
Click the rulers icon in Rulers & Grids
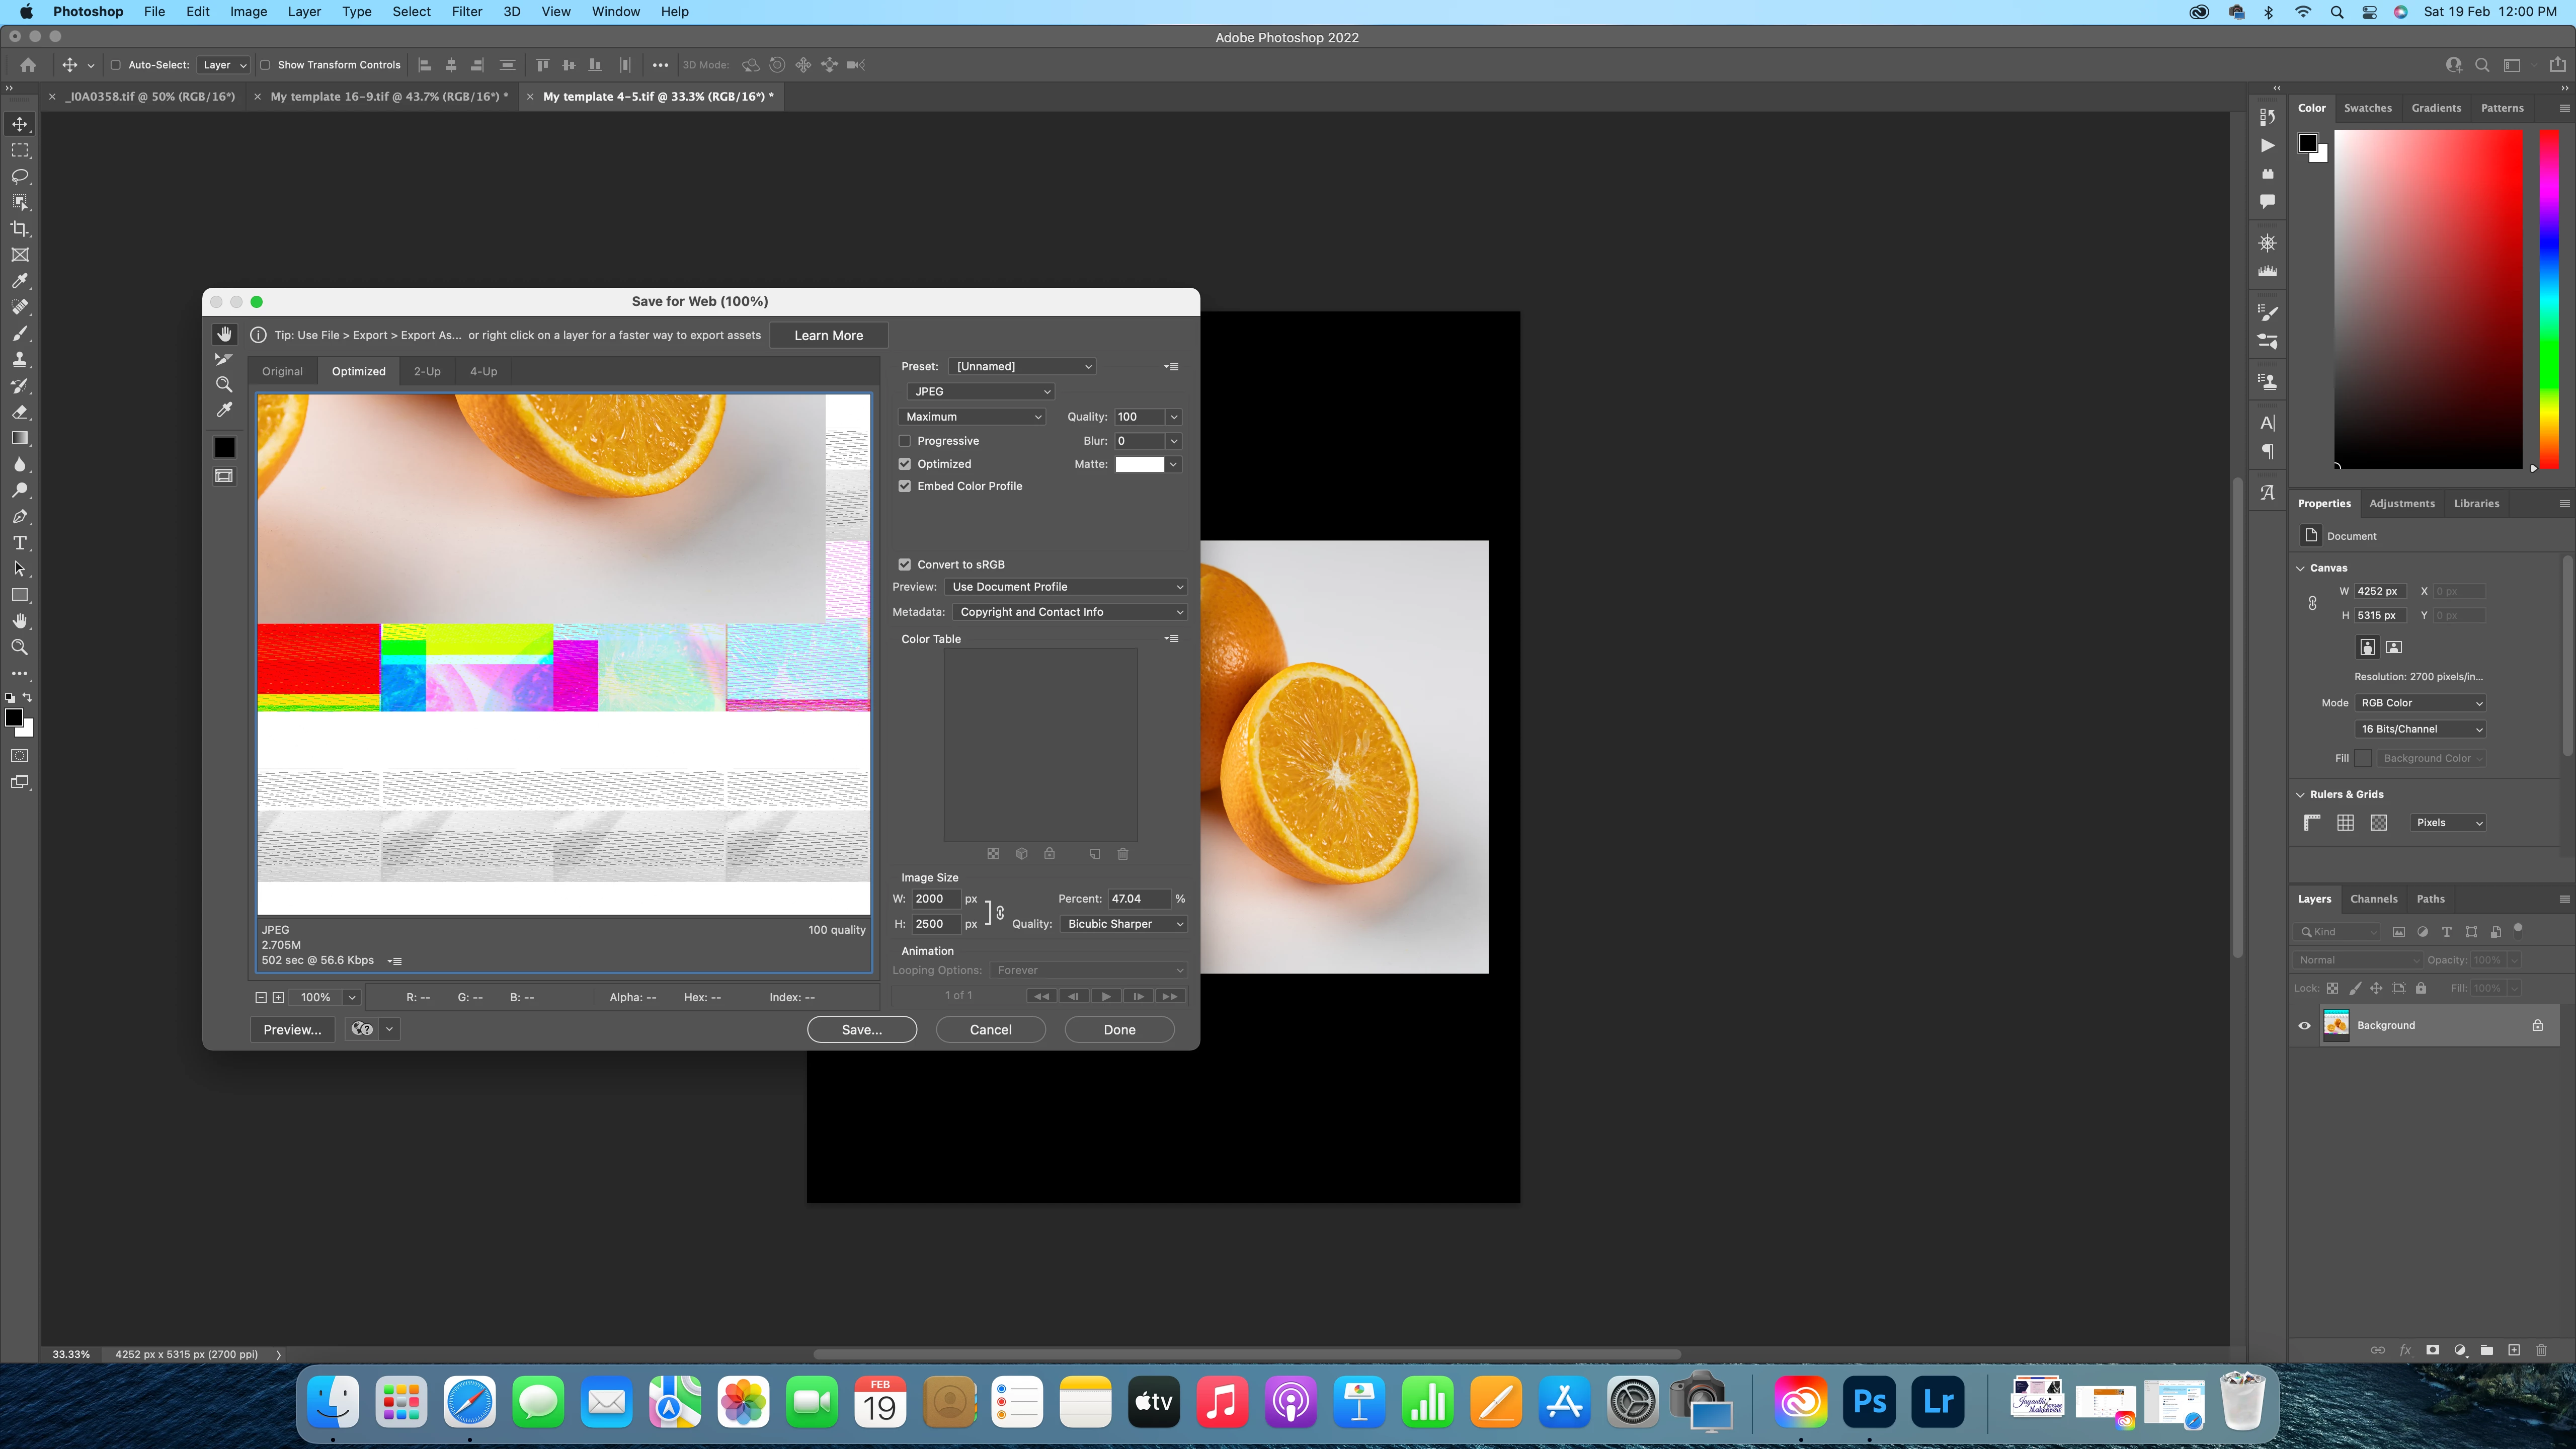click(2312, 823)
